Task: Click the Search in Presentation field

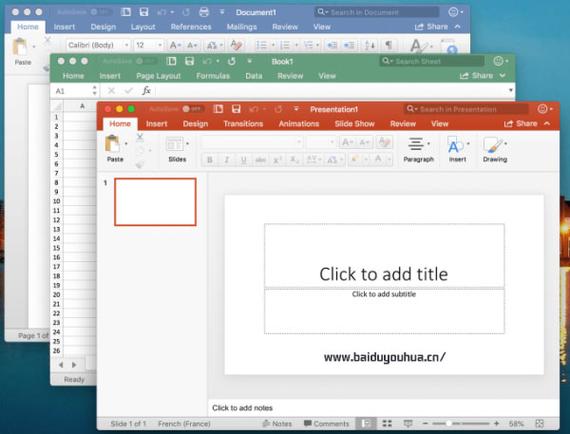Action: [x=466, y=109]
